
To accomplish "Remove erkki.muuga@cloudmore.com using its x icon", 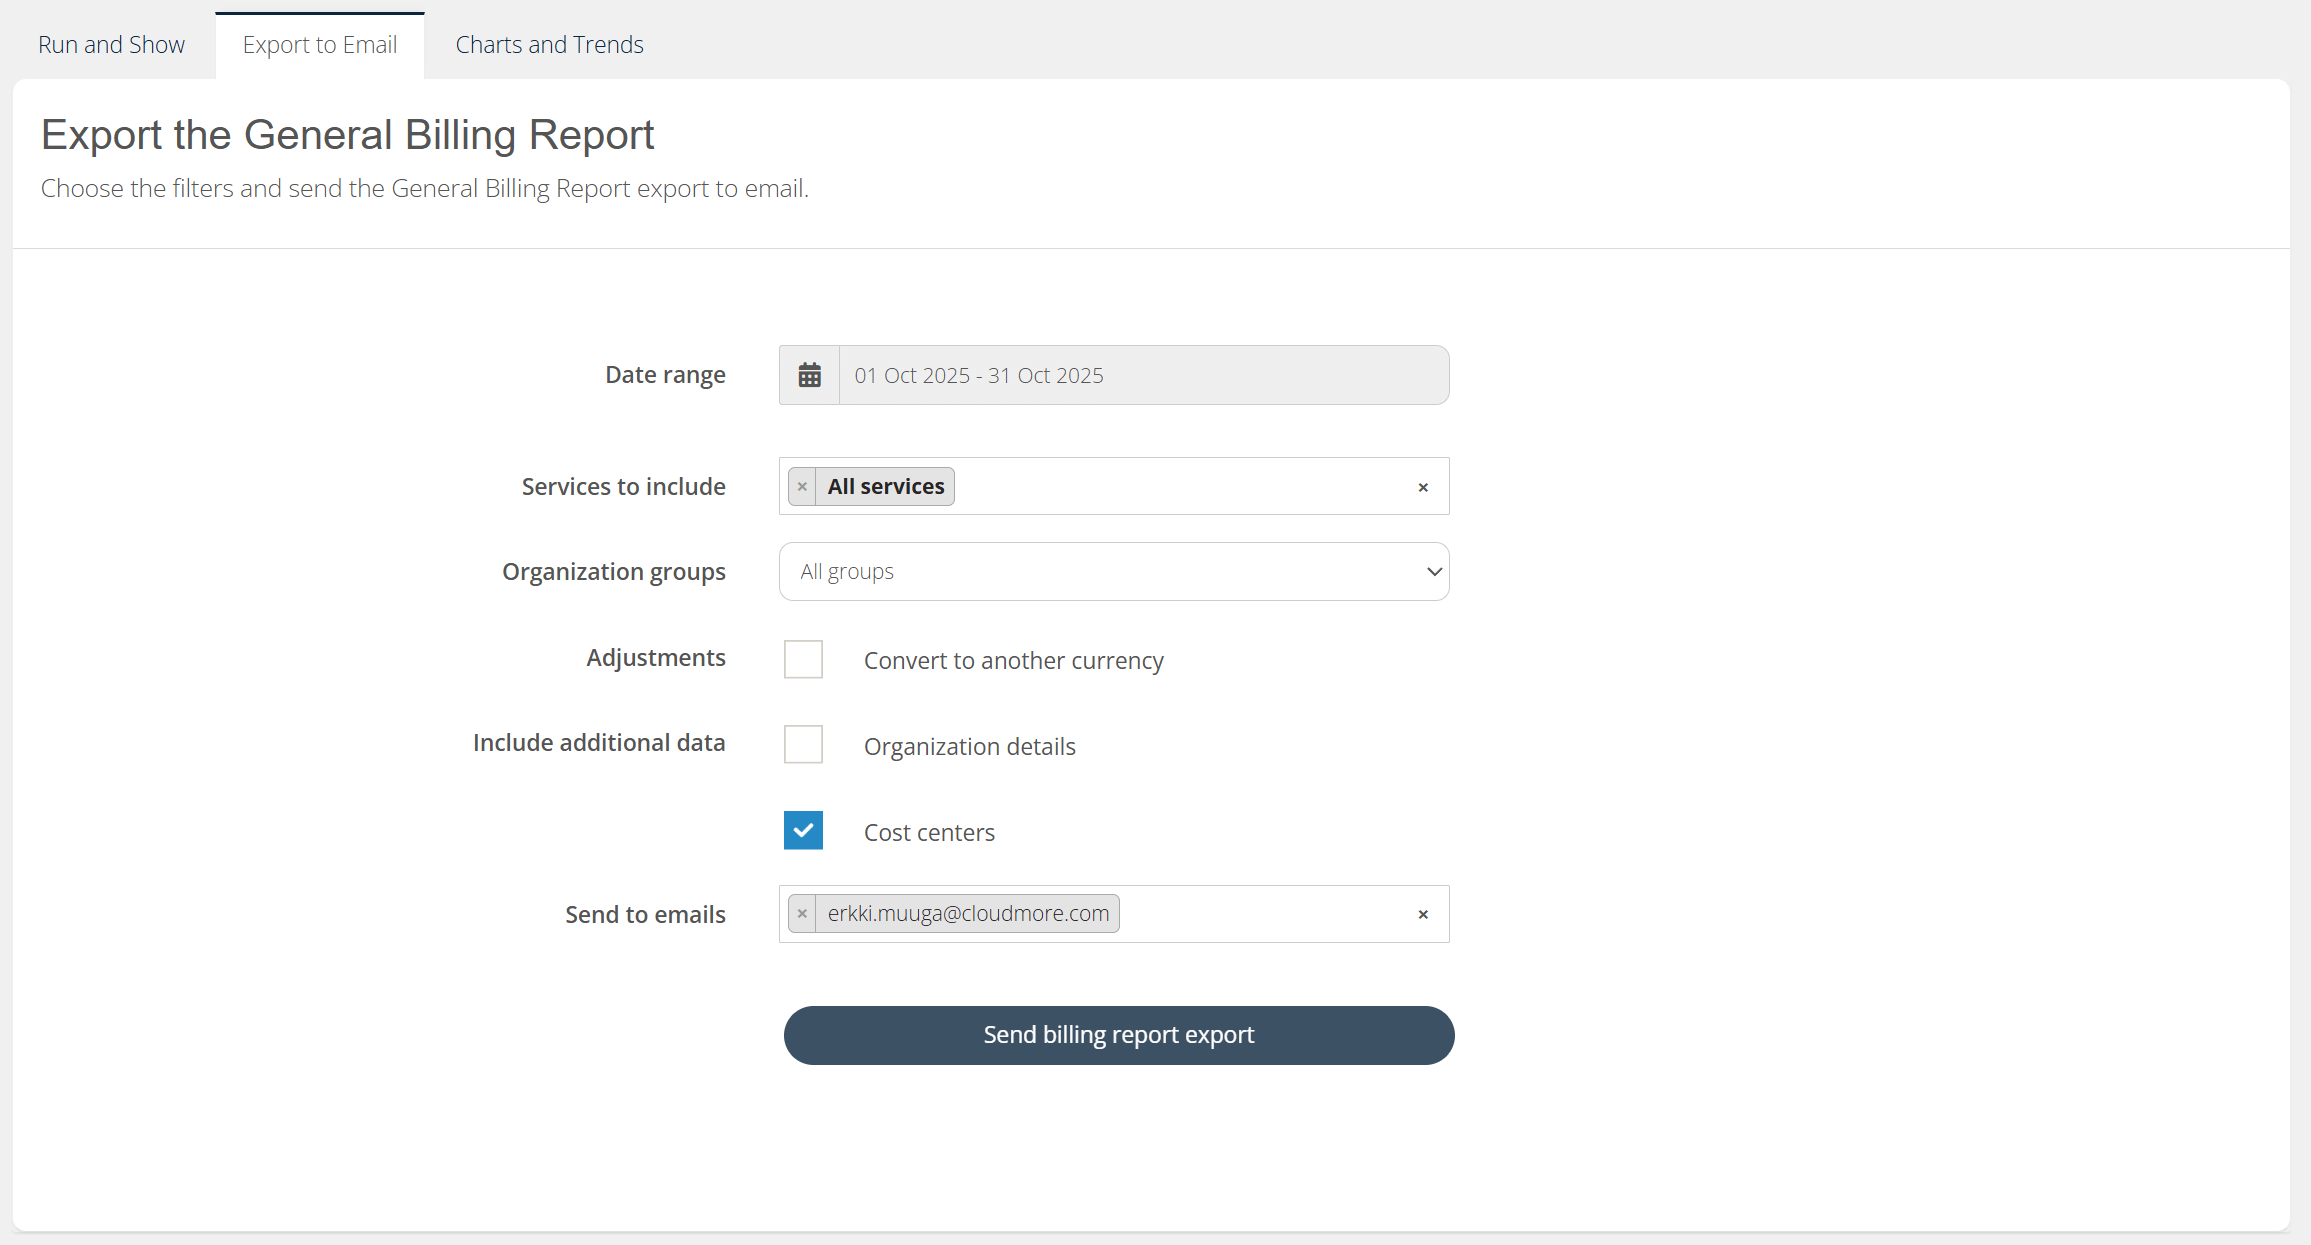I will 802,913.
